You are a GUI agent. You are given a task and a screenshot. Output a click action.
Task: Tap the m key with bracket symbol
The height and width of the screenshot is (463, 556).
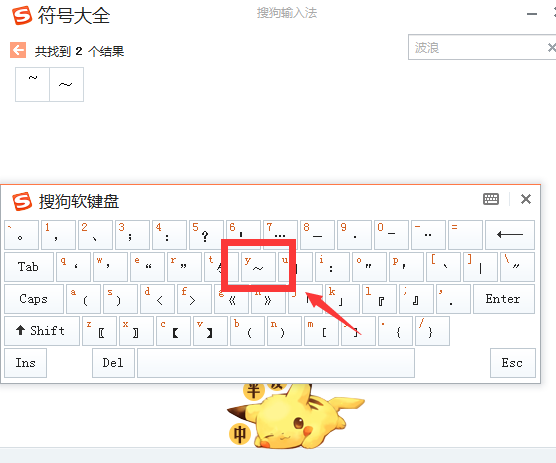(321, 331)
